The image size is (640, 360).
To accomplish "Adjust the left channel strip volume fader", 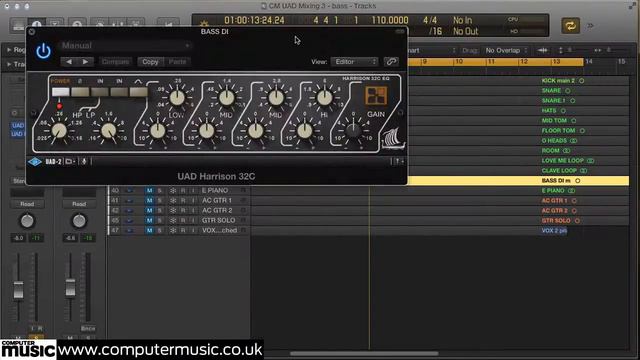I will tap(18, 290).
